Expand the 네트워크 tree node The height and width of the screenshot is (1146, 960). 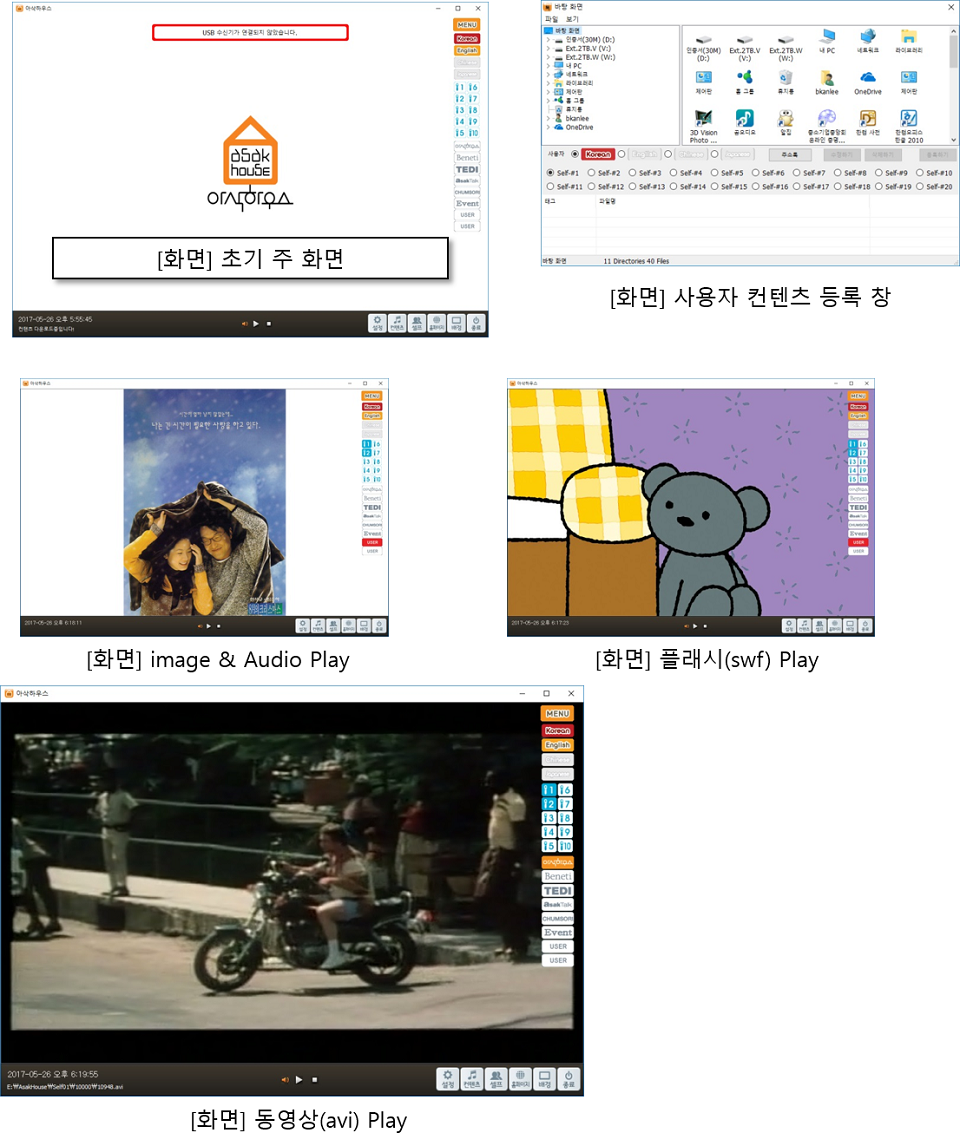coord(548,75)
